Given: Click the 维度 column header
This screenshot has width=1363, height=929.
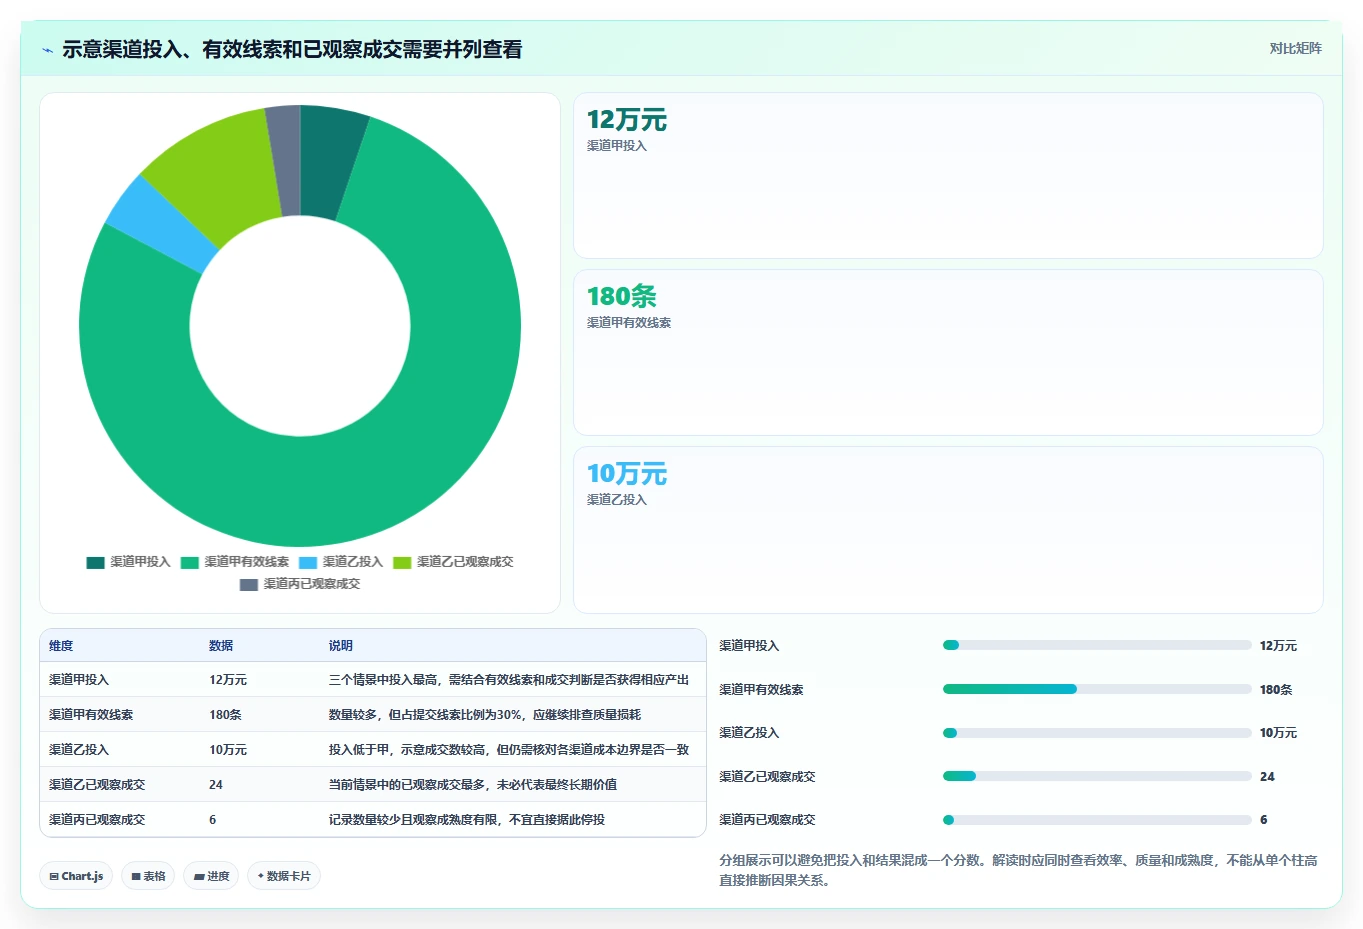Looking at the screenshot, I should (61, 646).
